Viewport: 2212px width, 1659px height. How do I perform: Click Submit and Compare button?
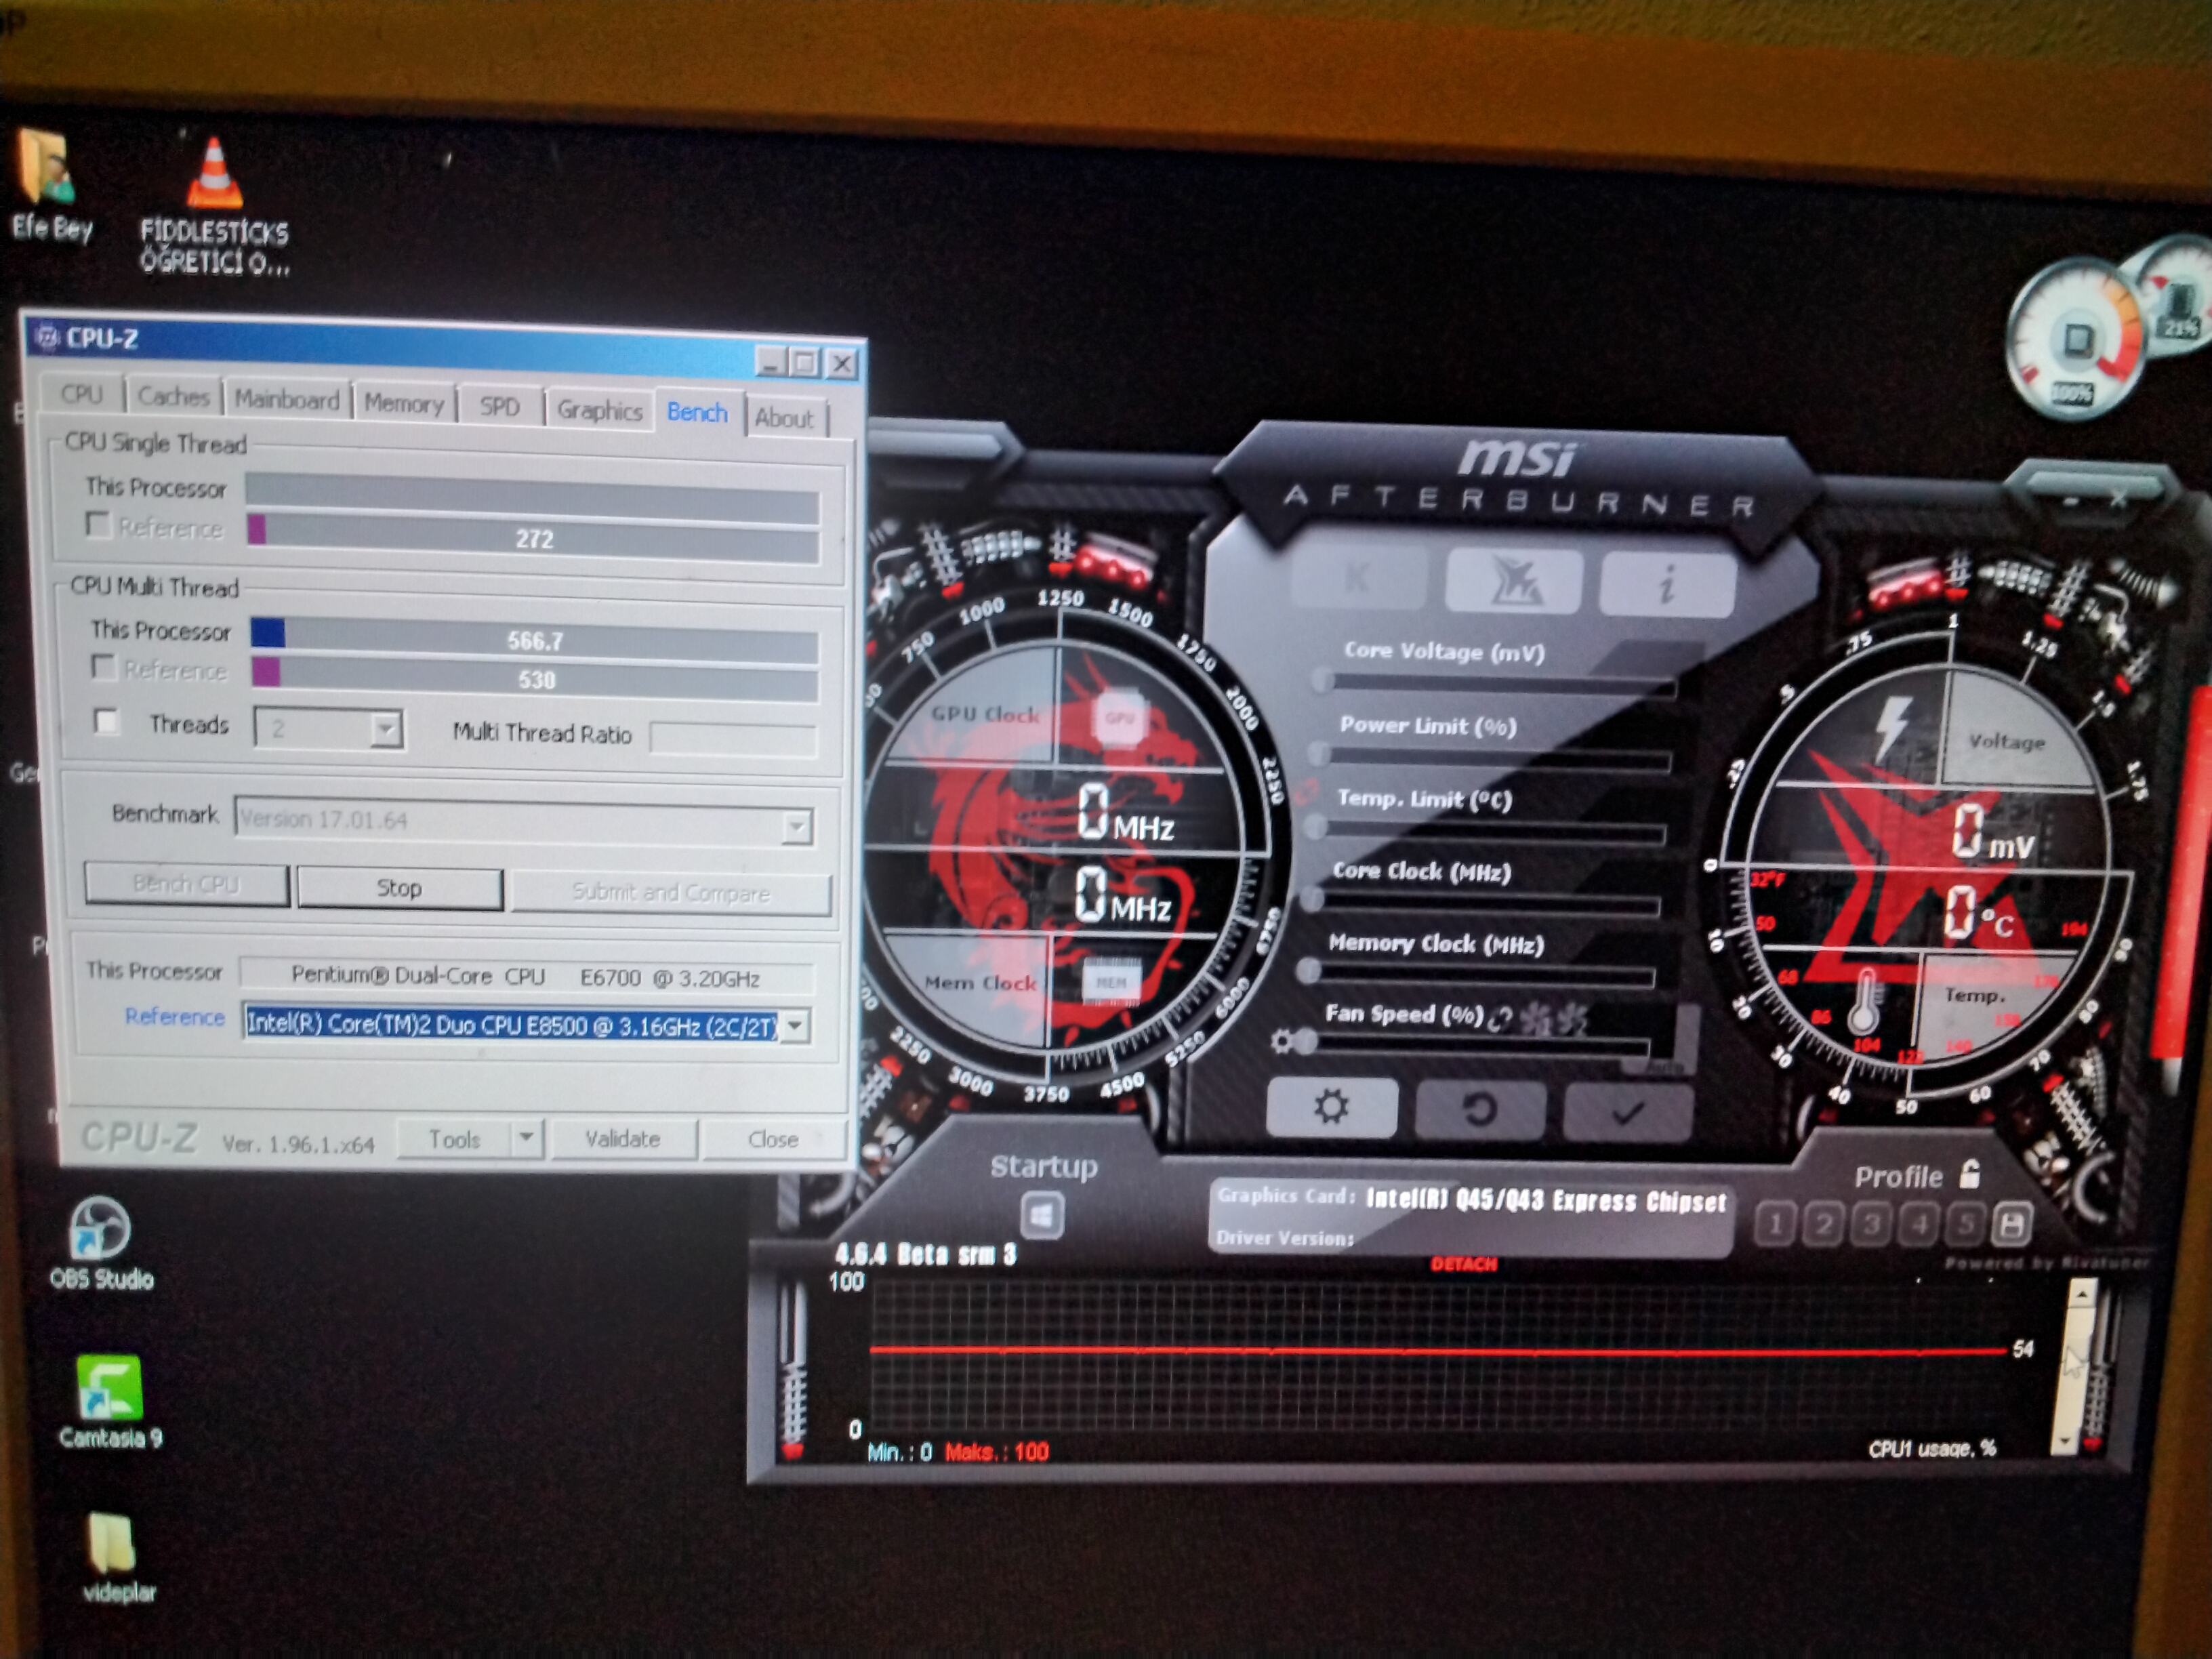click(x=671, y=892)
